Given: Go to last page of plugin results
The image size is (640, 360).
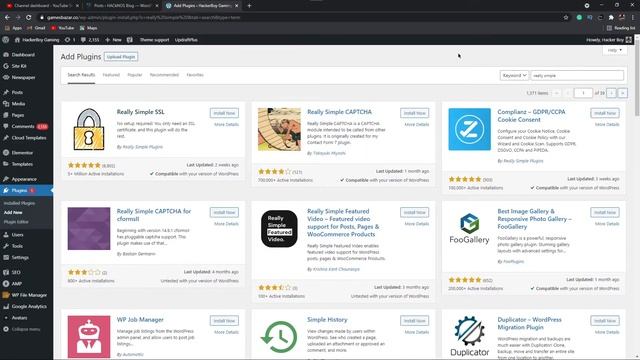Looking at the screenshot, I should point(623,93).
